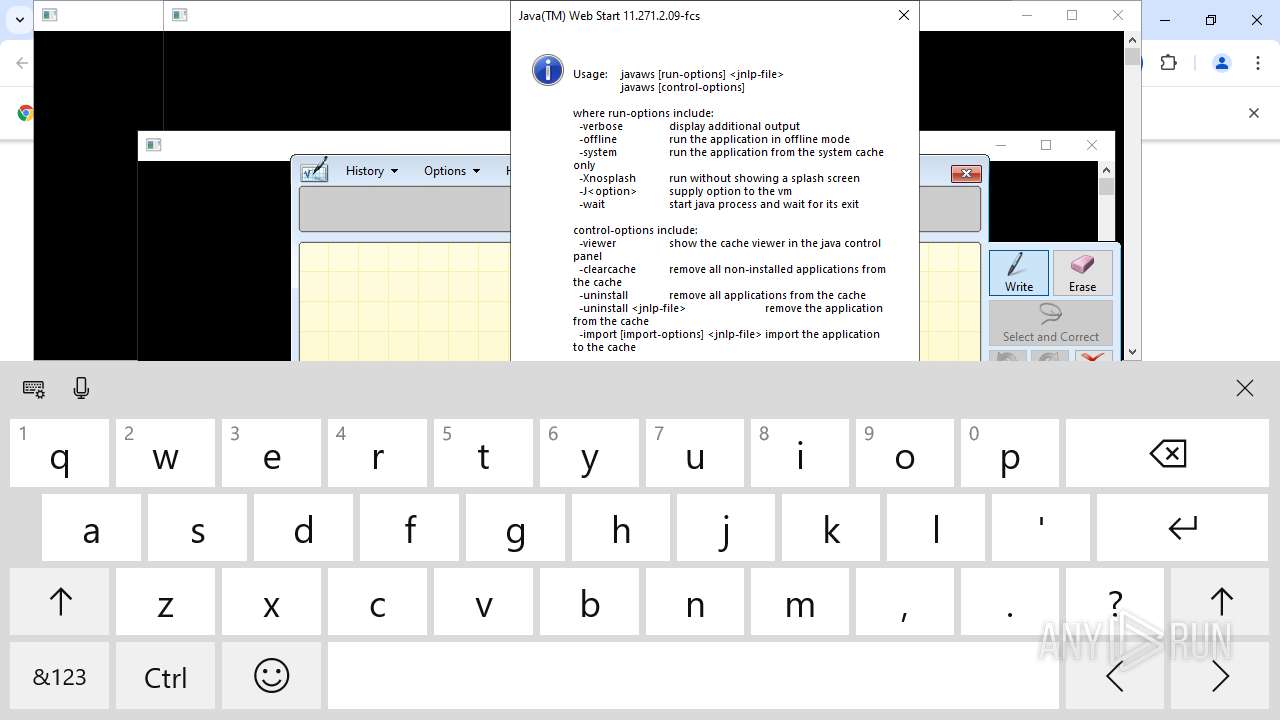Tap the t key
1280x720 pixels.
pyautogui.click(x=483, y=453)
